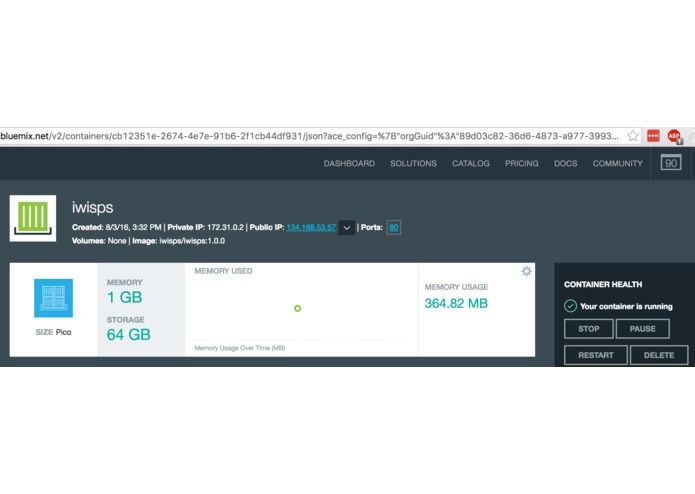
Task: Click the CONTAINER HEALTH heading
Action: (x=603, y=284)
